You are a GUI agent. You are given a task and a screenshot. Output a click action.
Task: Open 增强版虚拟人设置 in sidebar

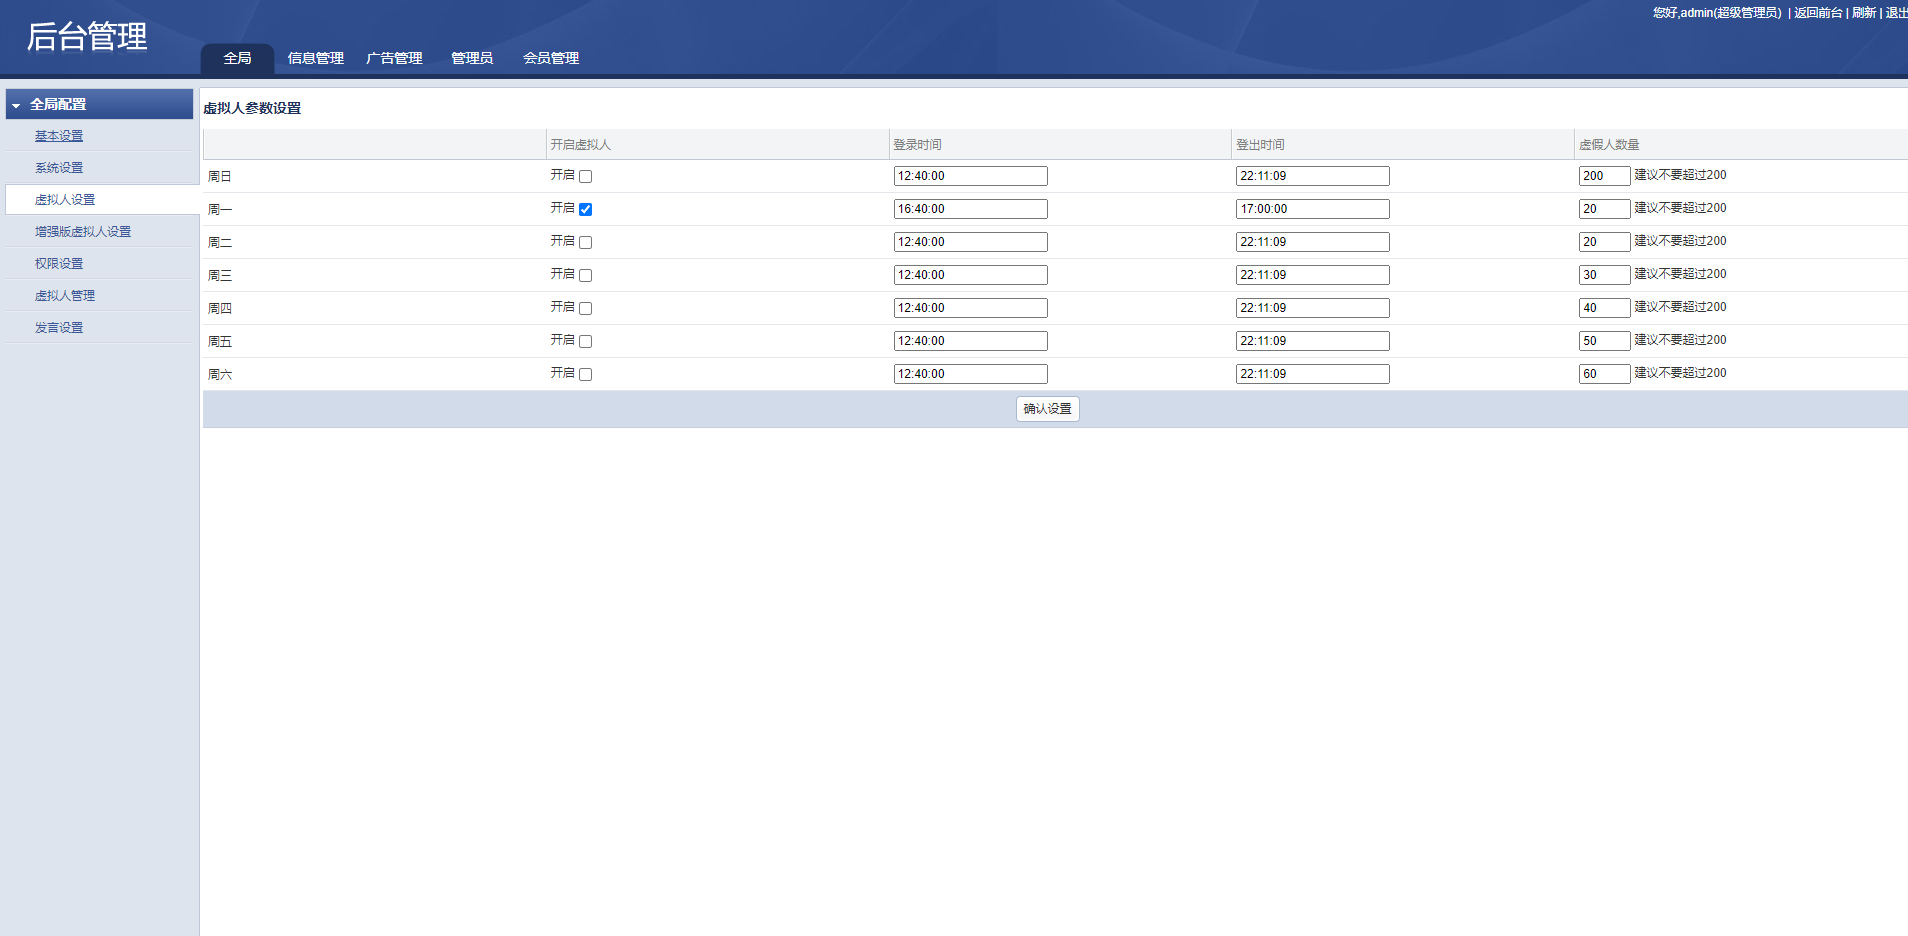click(x=83, y=232)
